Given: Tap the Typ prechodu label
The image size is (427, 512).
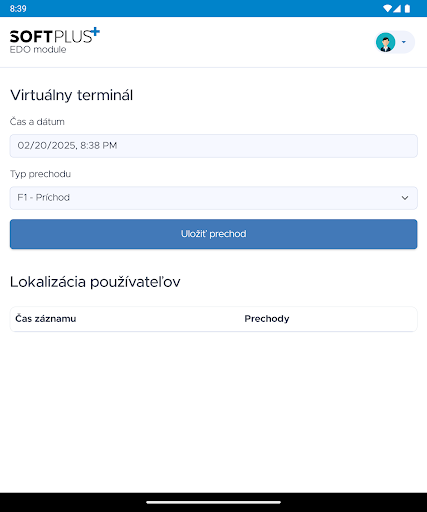Looking at the screenshot, I should pyautogui.click(x=40, y=174).
